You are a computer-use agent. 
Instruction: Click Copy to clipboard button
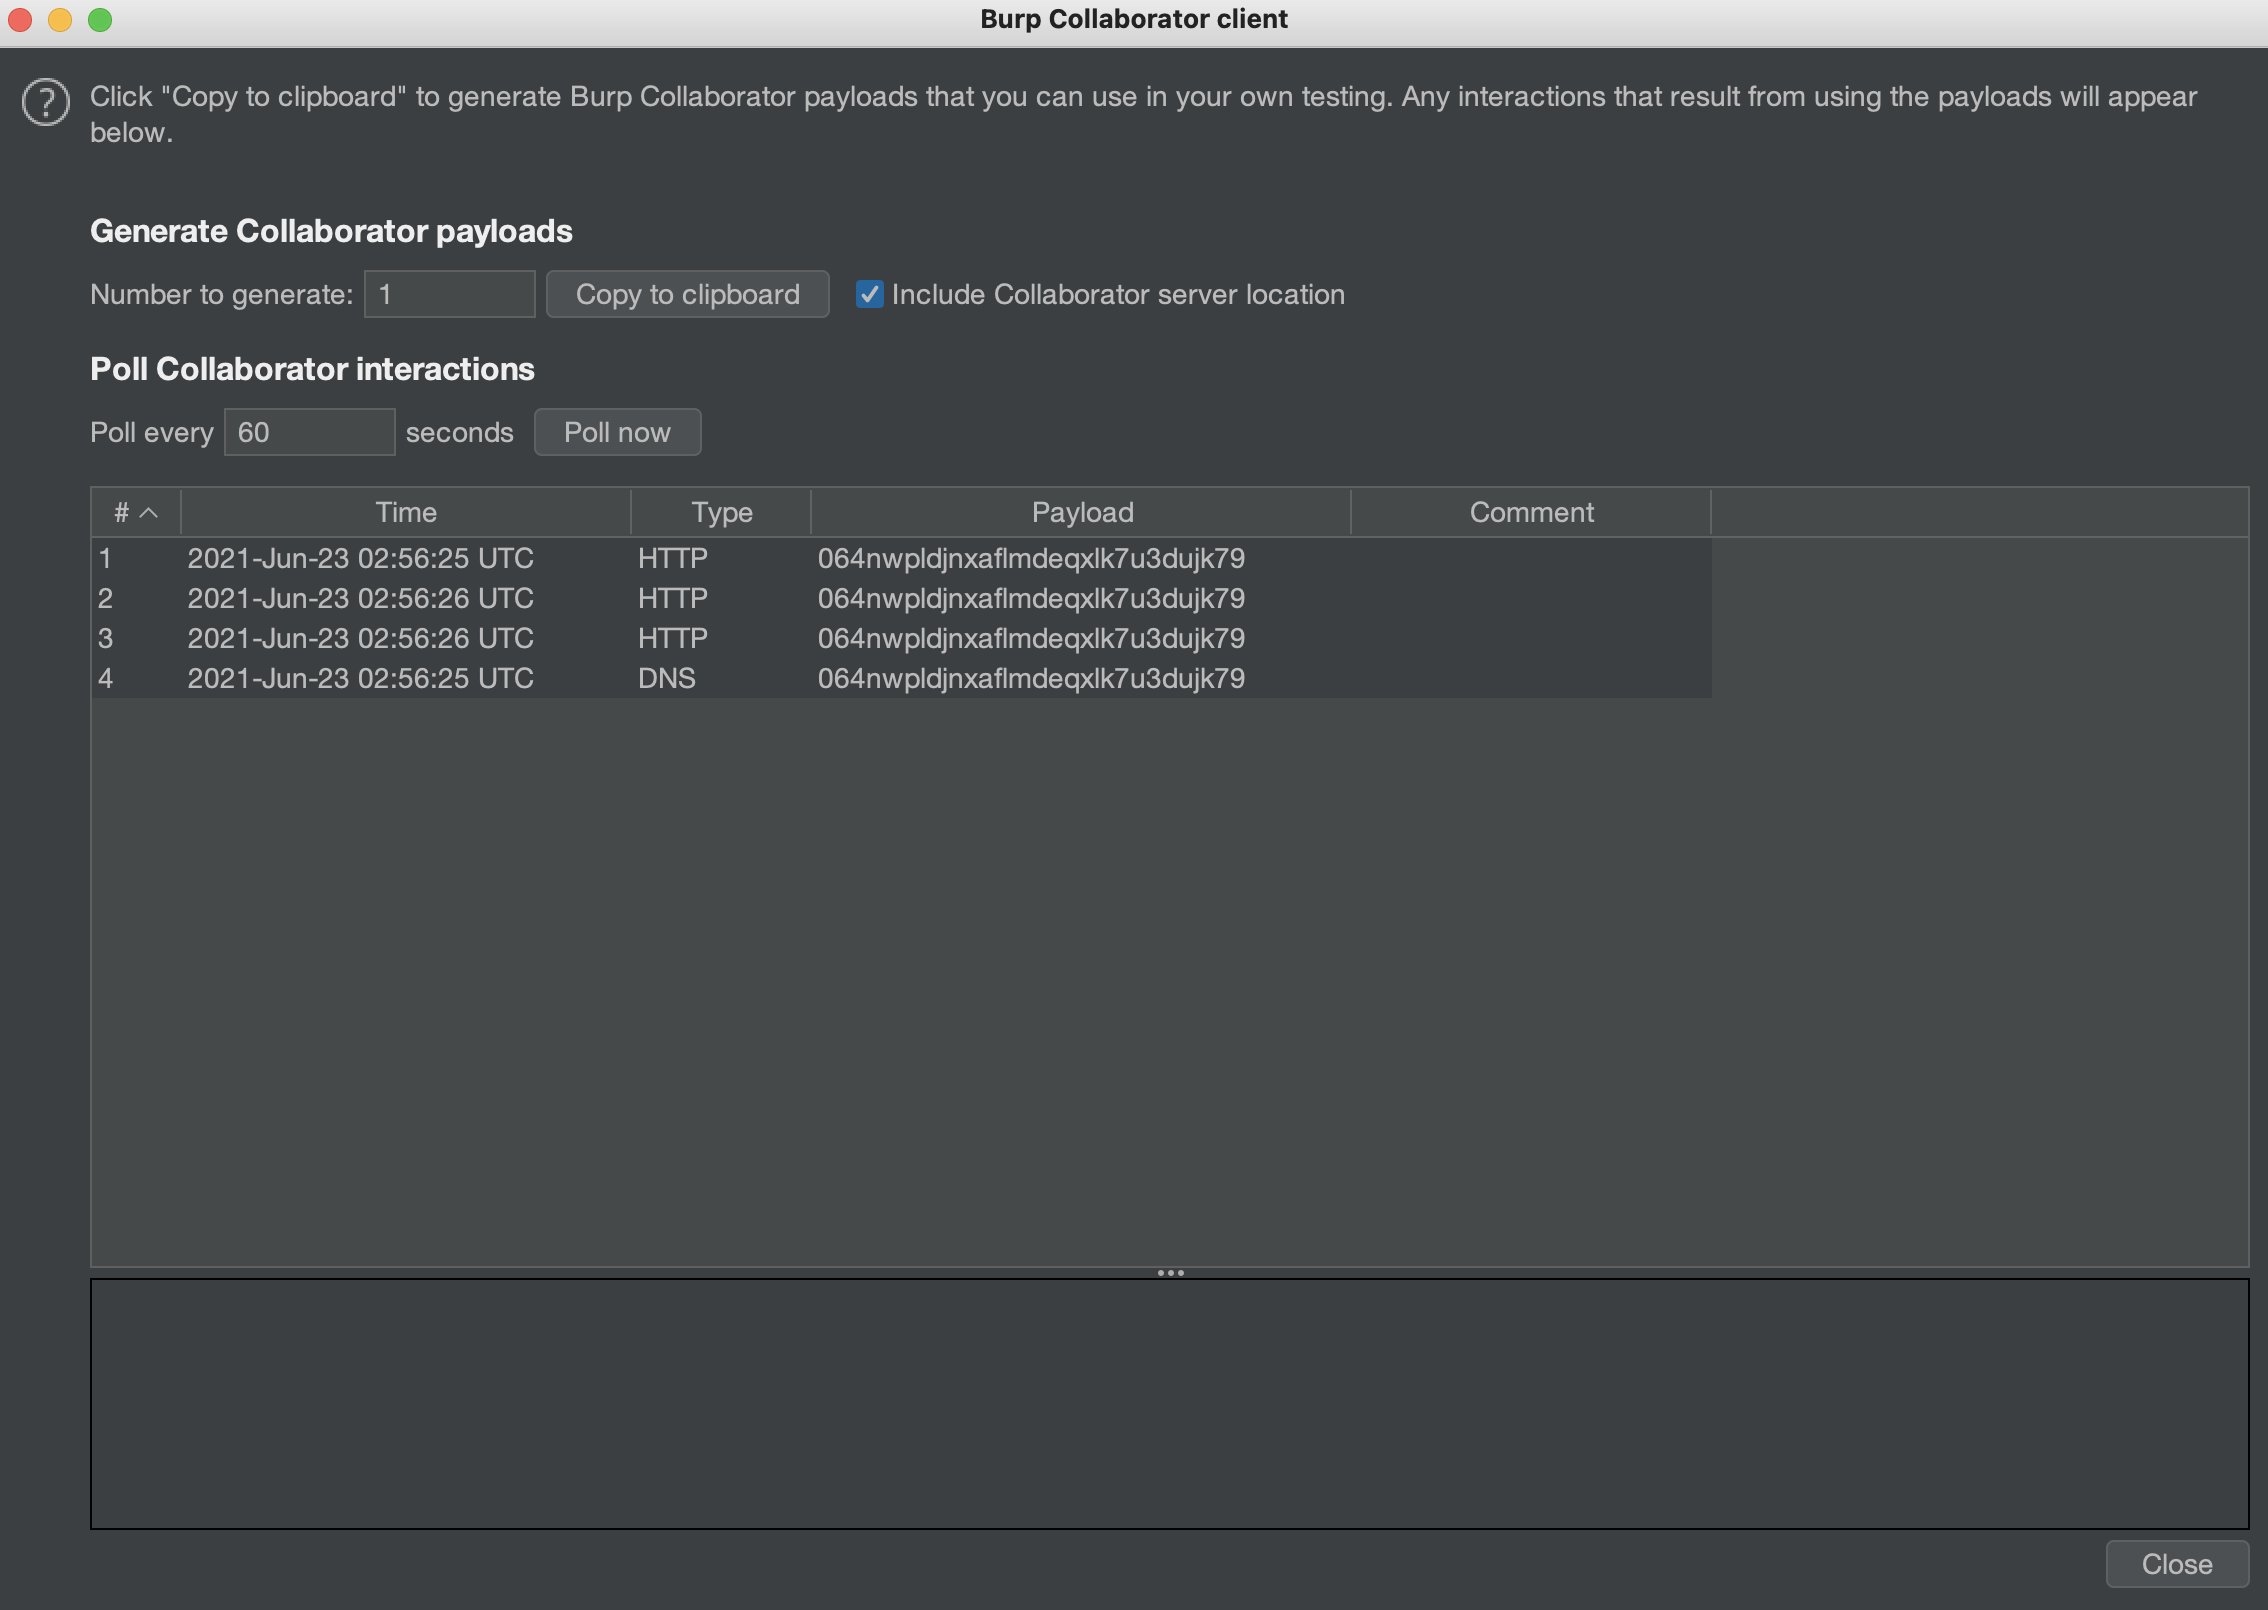pos(687,294)
